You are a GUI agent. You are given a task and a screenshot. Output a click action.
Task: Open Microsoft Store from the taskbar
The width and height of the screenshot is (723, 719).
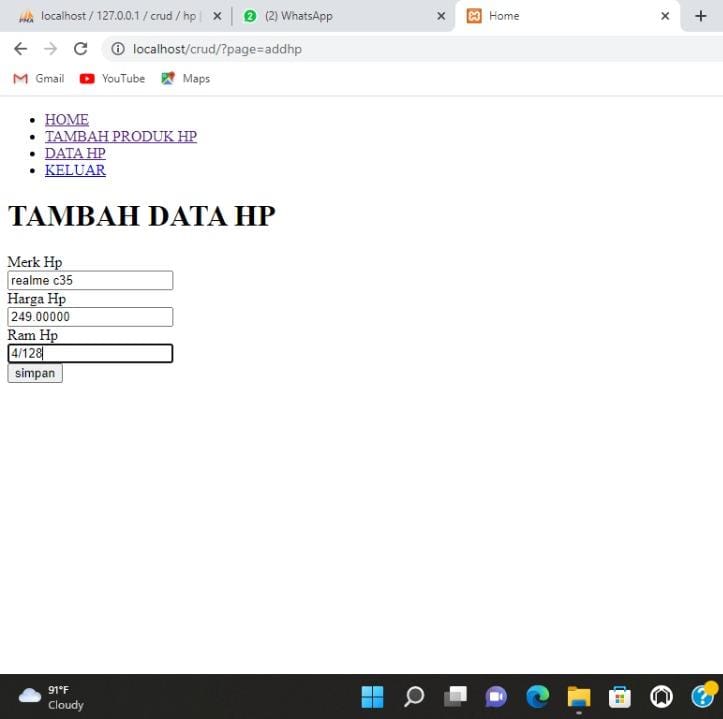click(620, 696)
